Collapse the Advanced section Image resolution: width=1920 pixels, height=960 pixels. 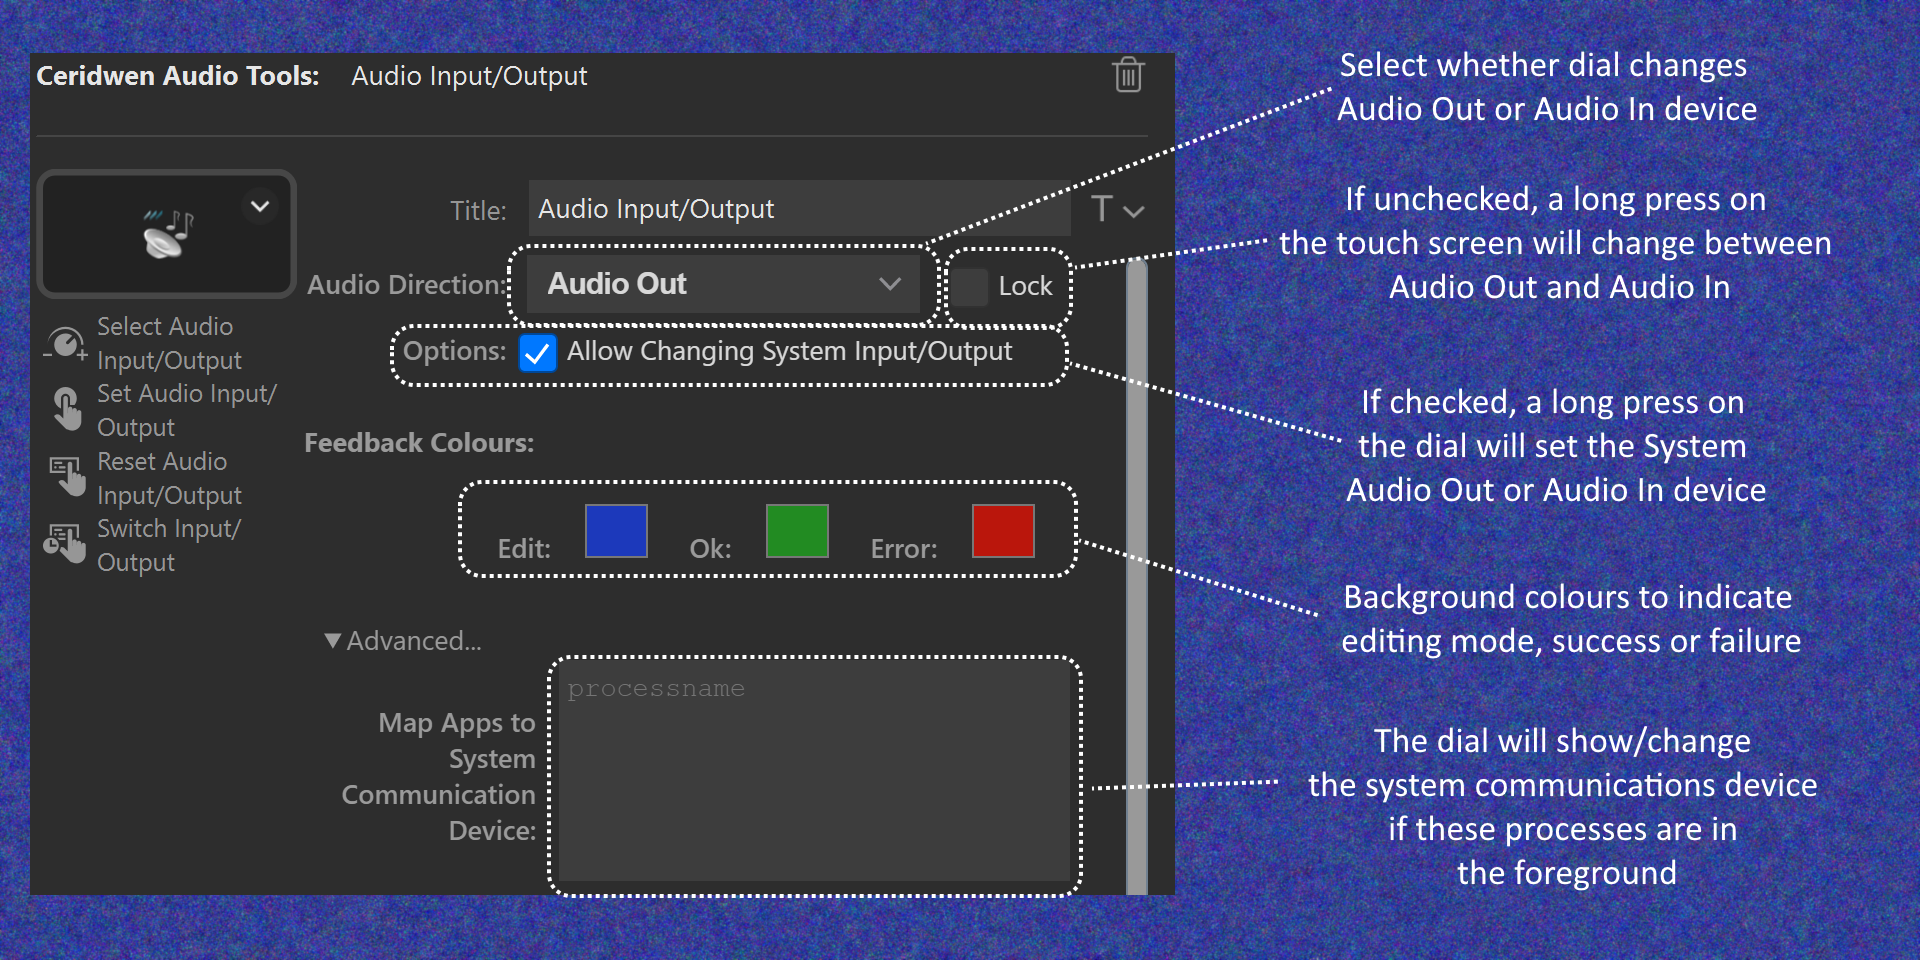point(333,641)
